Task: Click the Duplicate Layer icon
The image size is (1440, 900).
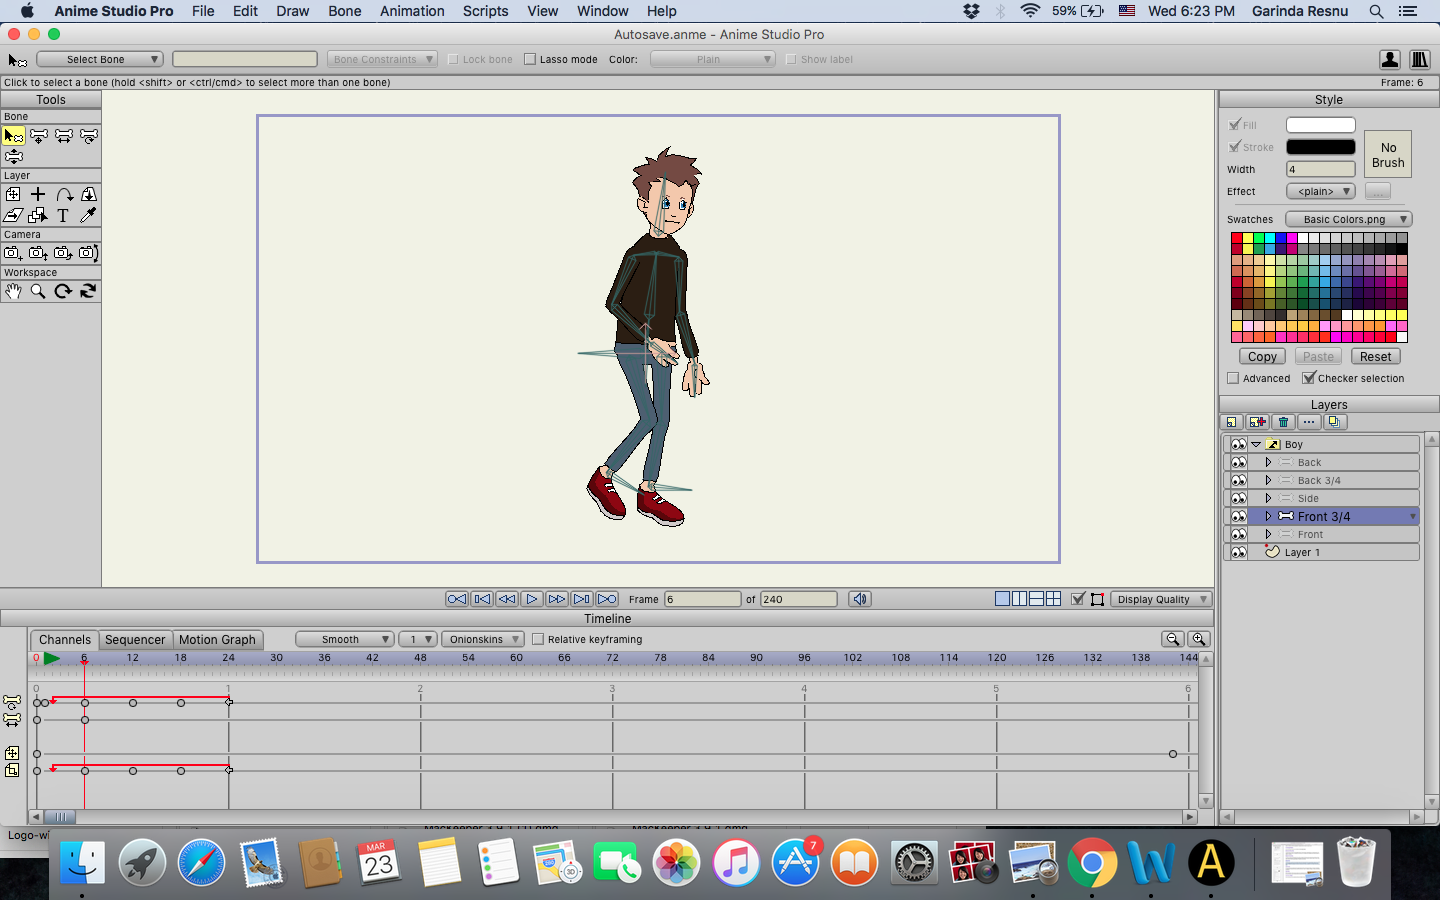Action: point(1334,422)
